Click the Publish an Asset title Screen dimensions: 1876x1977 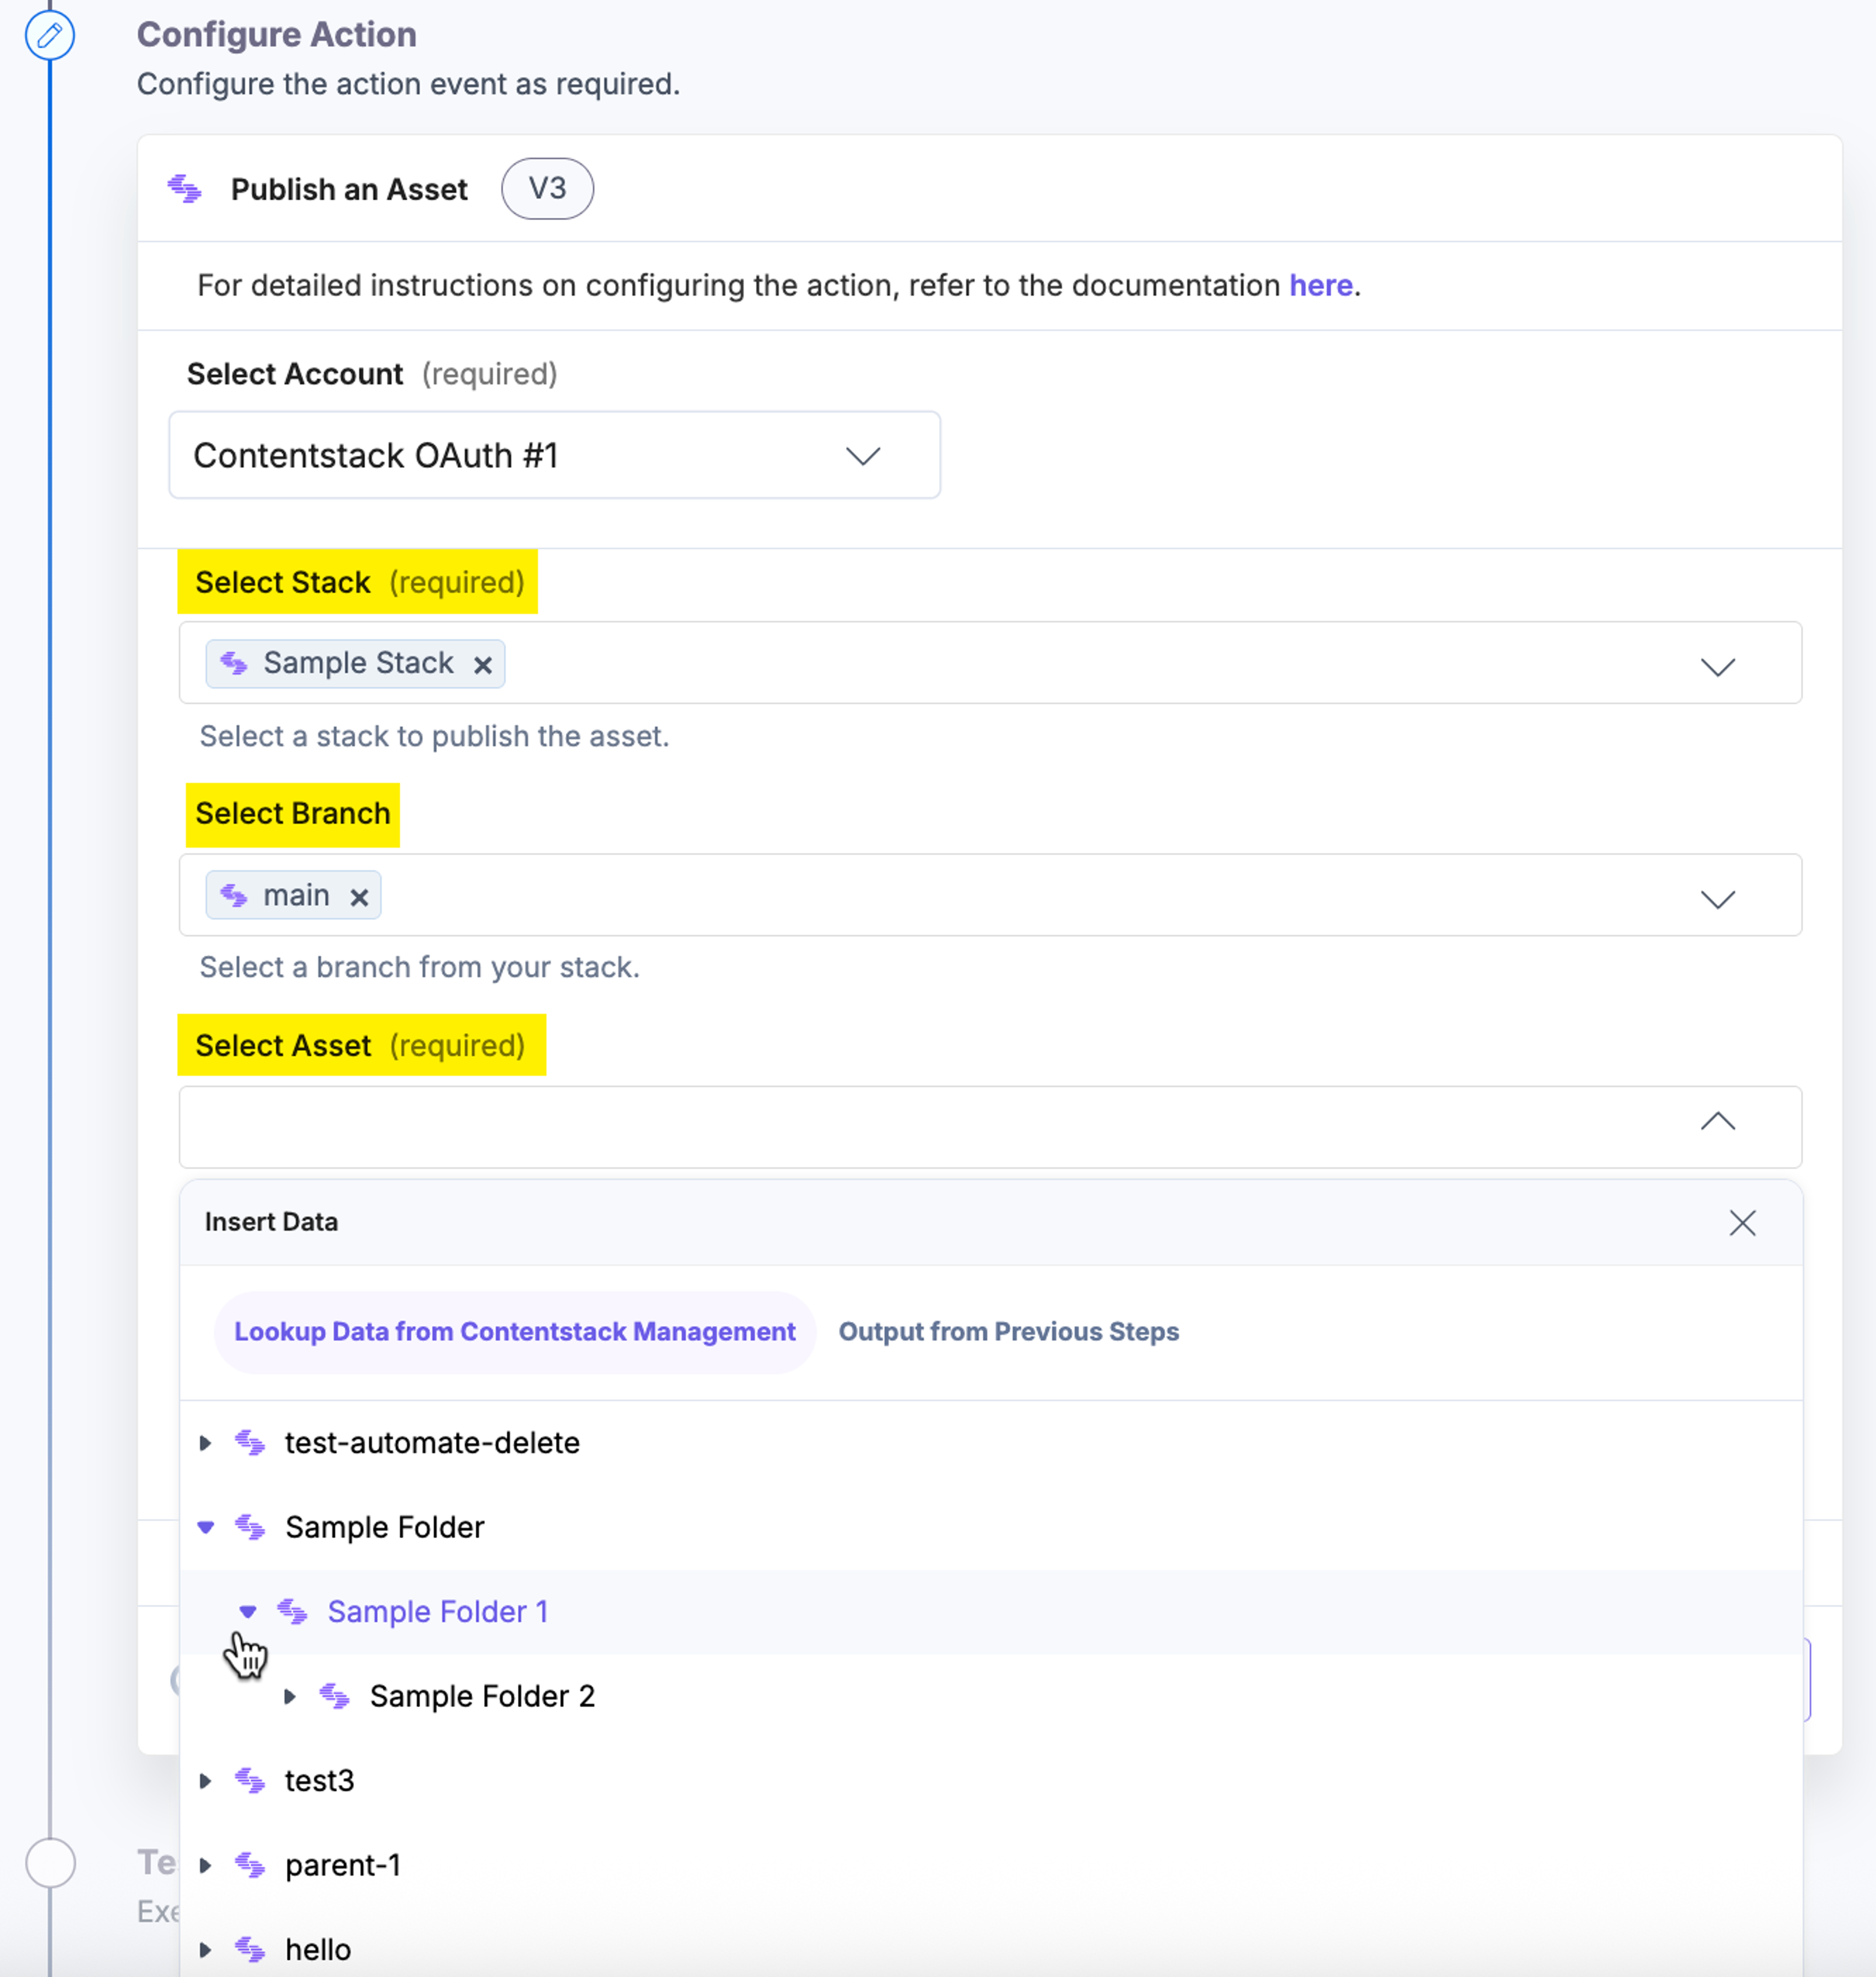pos(349,189)
